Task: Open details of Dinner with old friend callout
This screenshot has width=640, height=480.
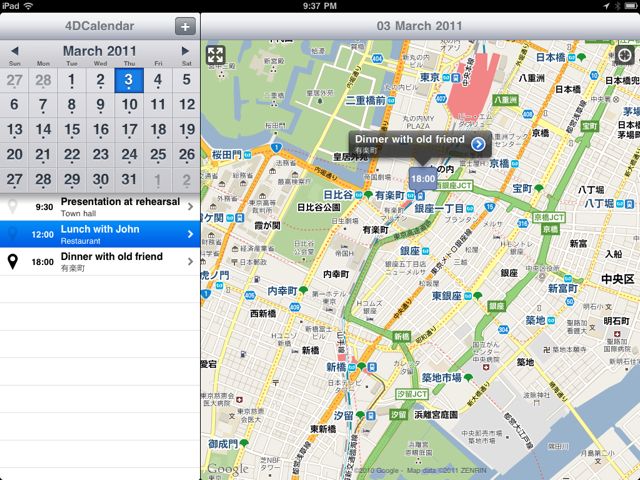Action: coord(478,144)
